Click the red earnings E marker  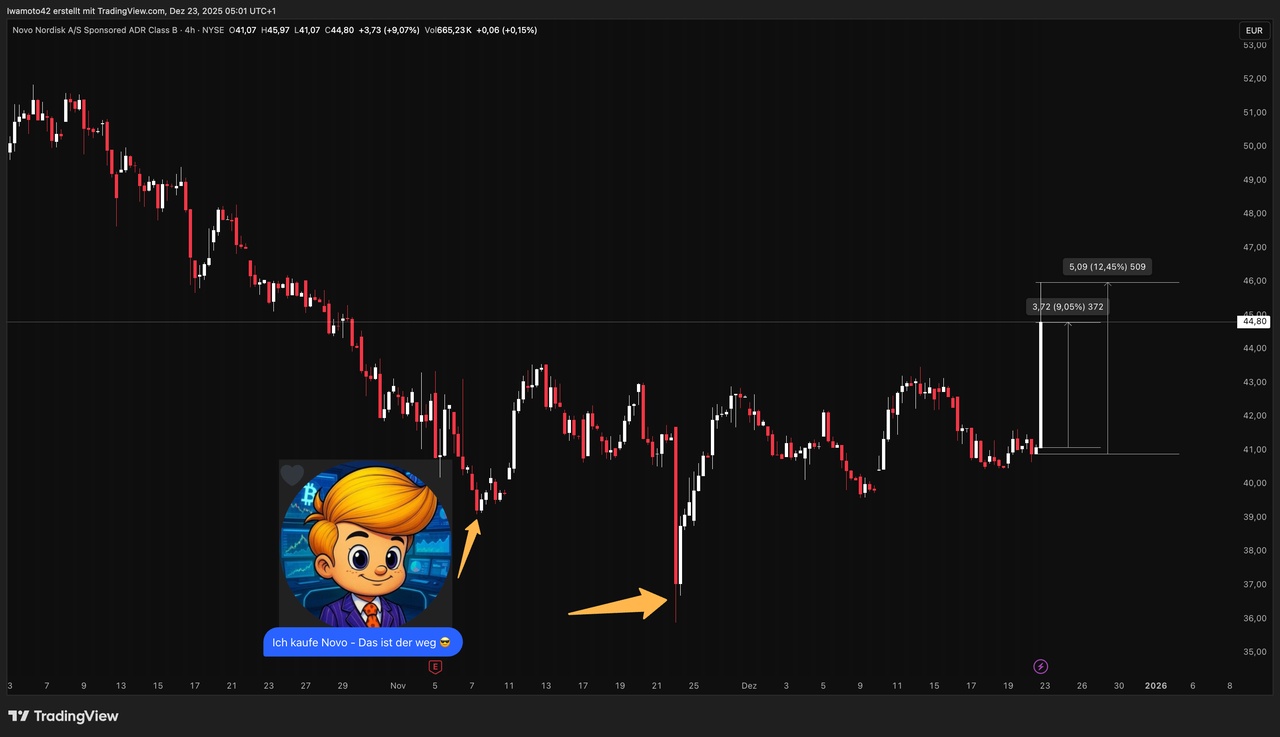(x=435, y=666)
